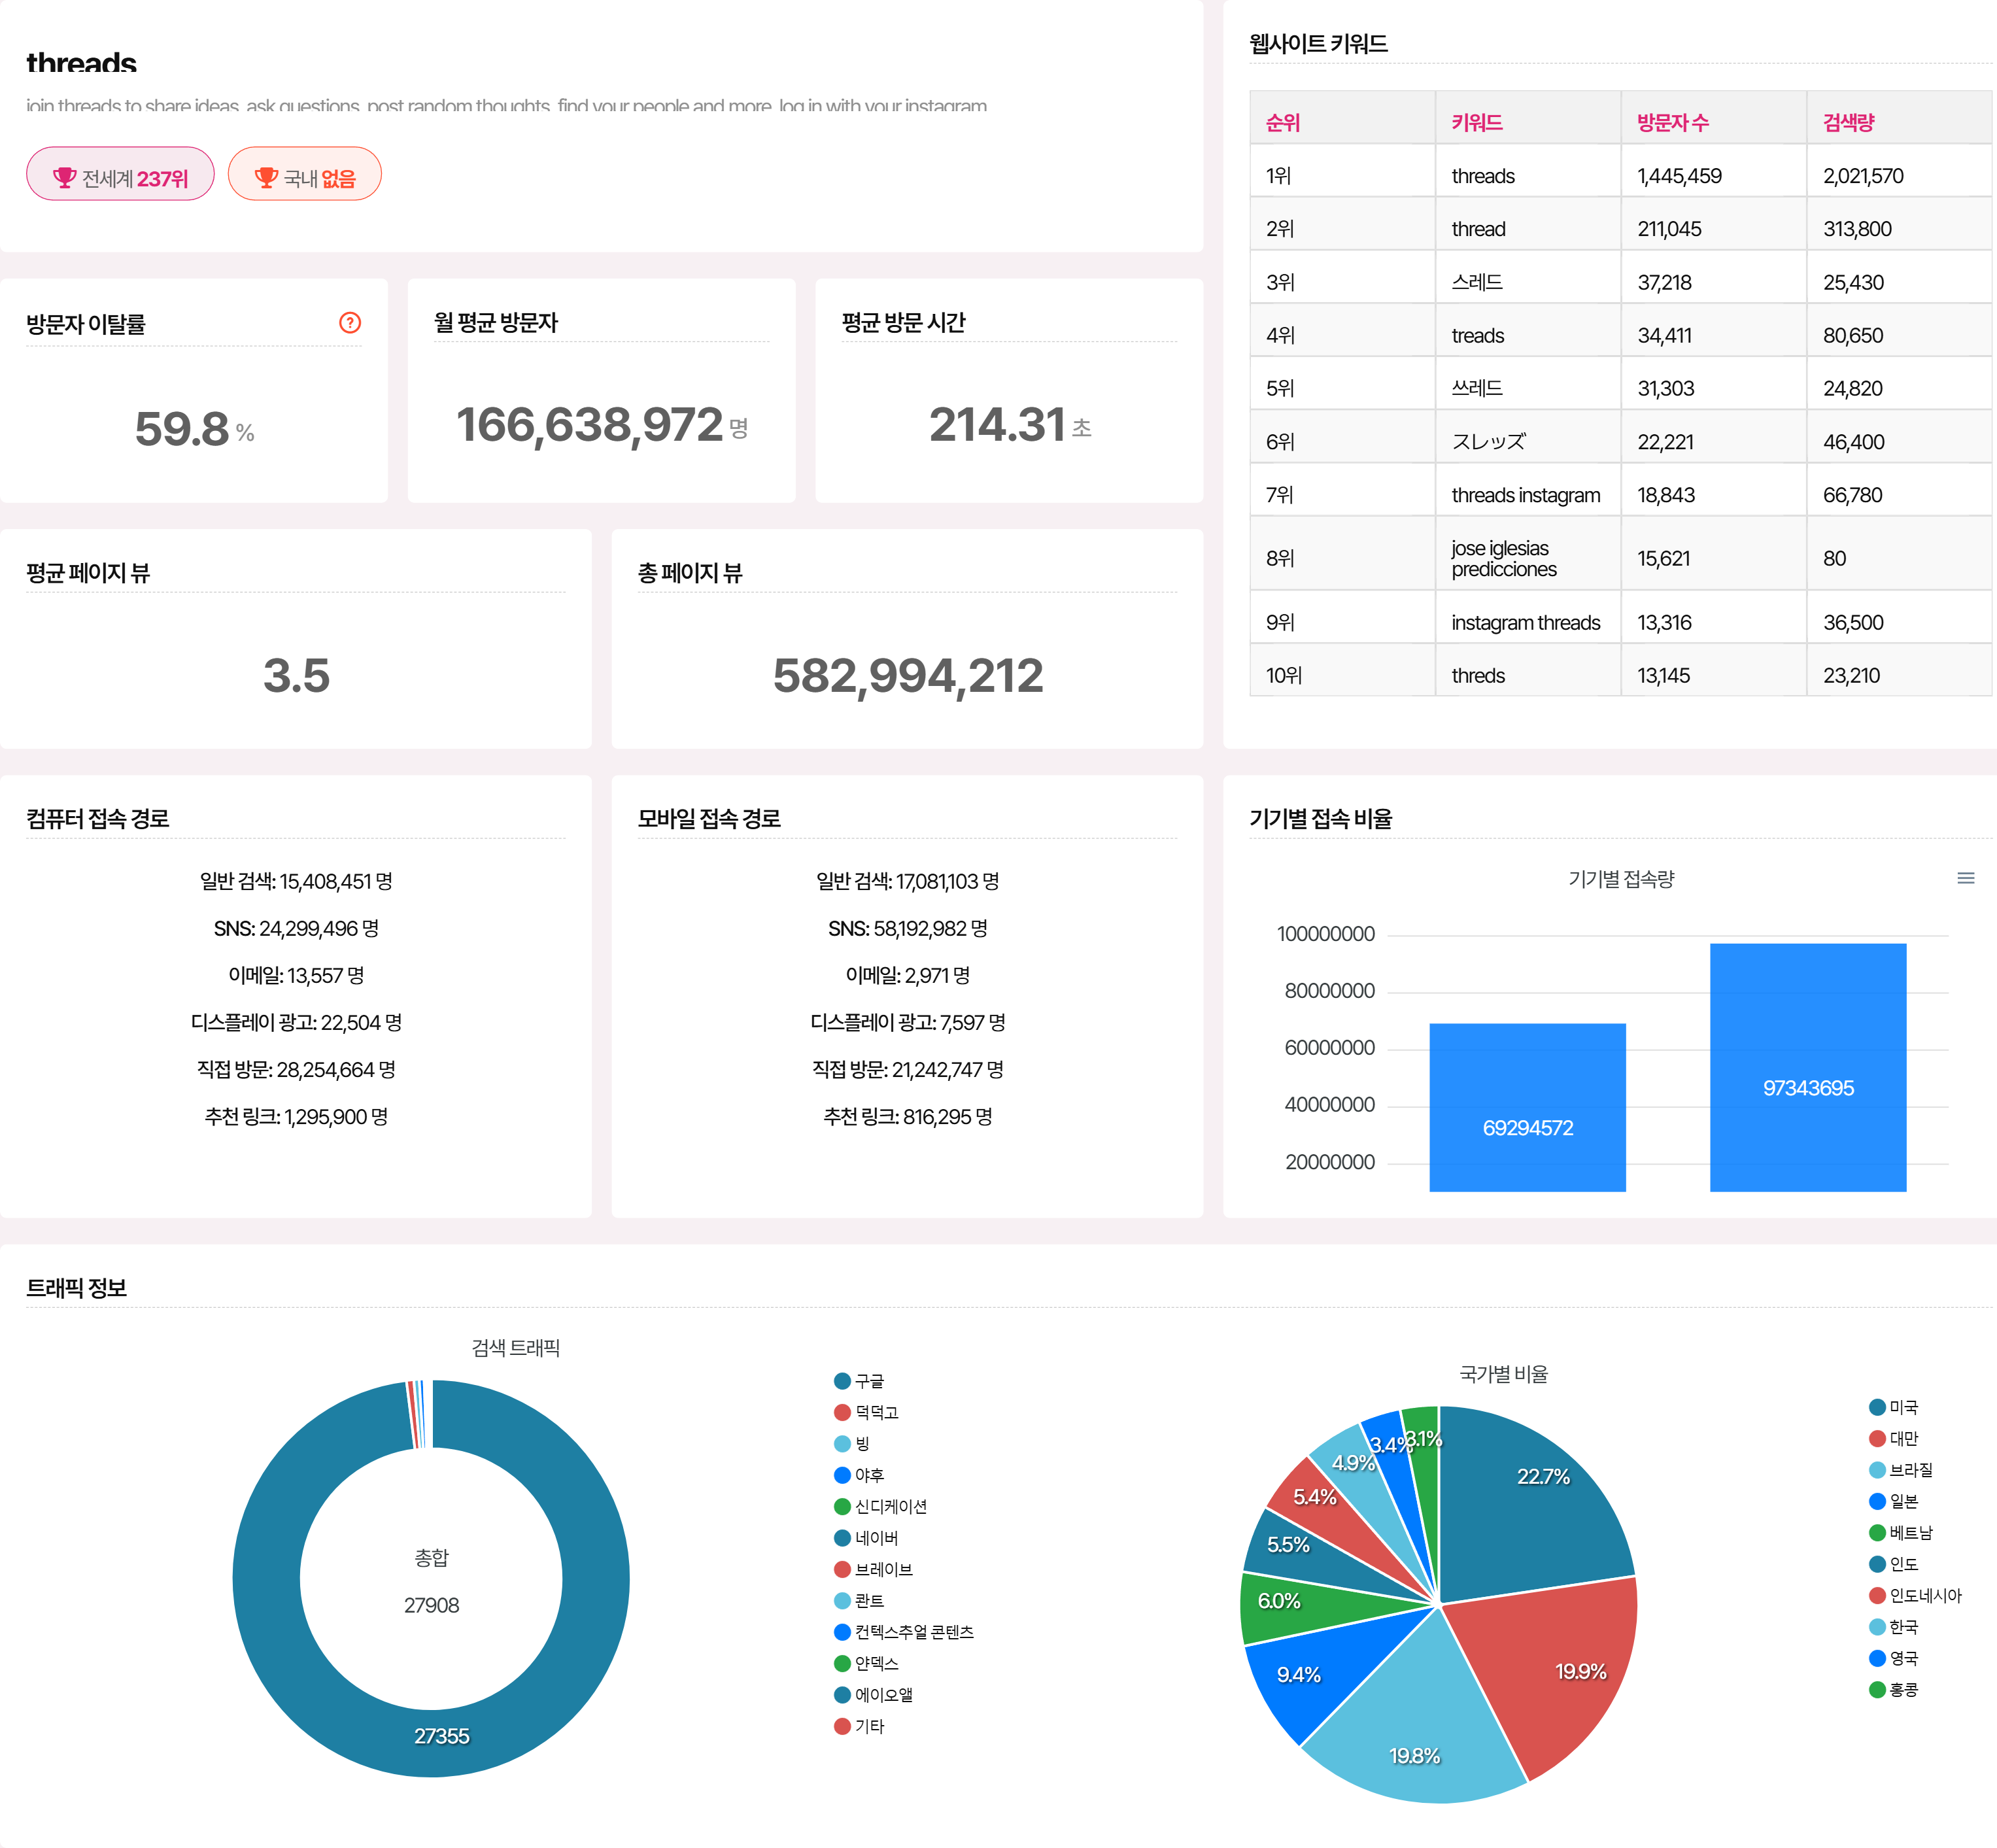Click the help question-mark icon beside 방문자 이탈률

coord(350,322)
